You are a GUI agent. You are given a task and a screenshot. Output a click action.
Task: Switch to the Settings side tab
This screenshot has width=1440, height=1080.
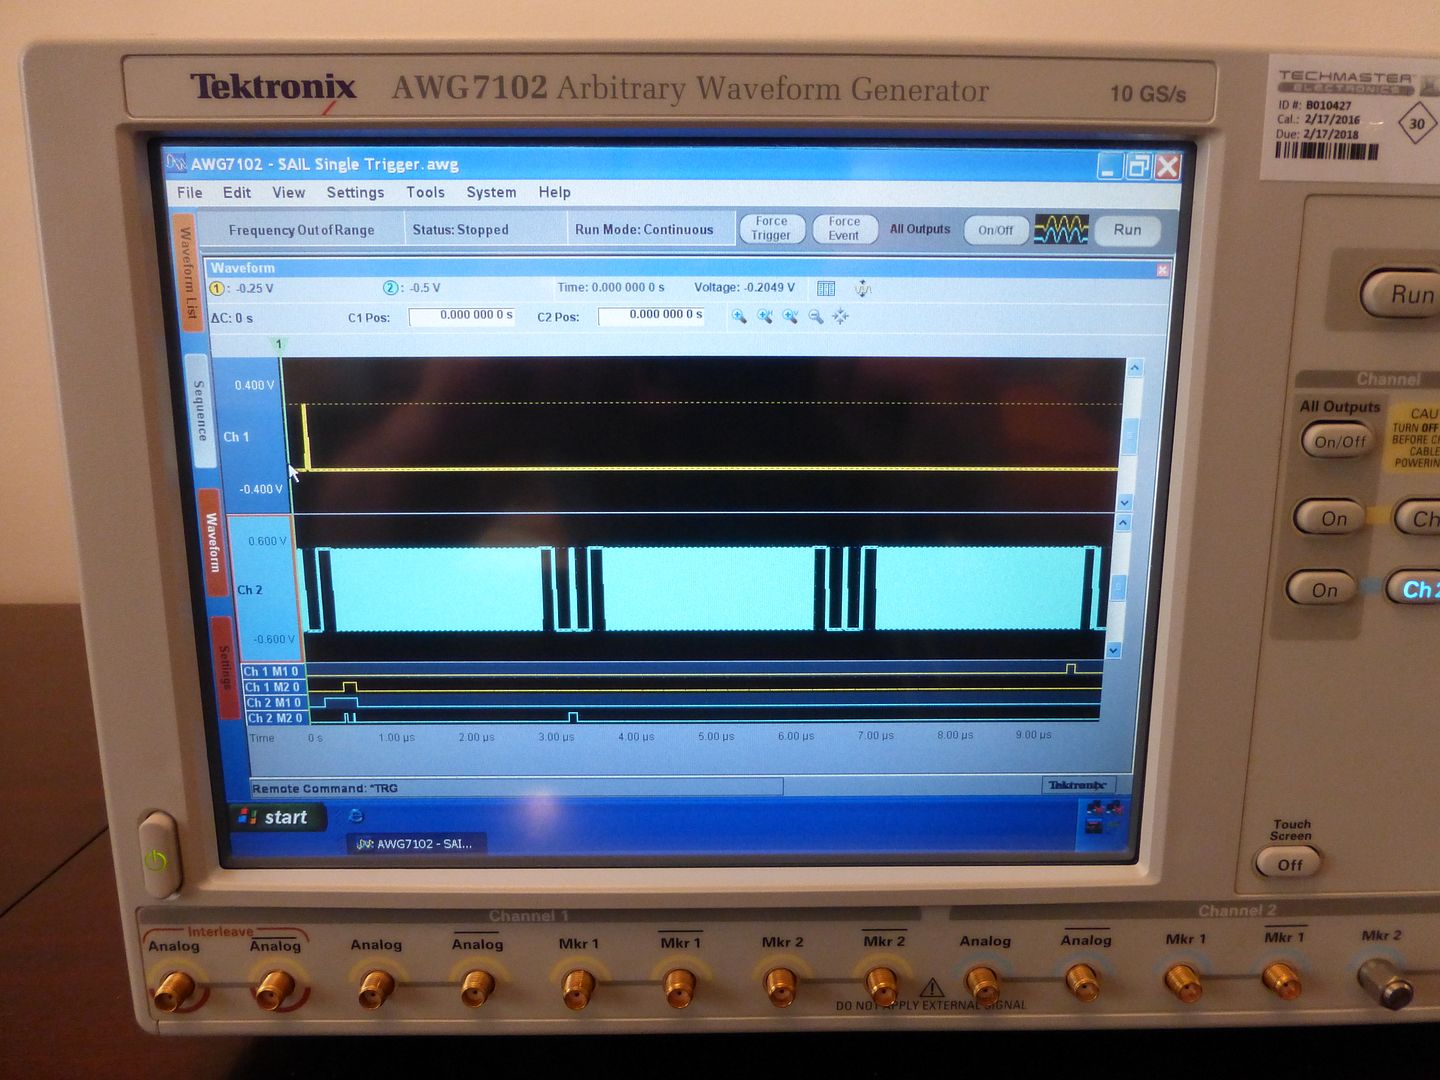tap(225, 668)
